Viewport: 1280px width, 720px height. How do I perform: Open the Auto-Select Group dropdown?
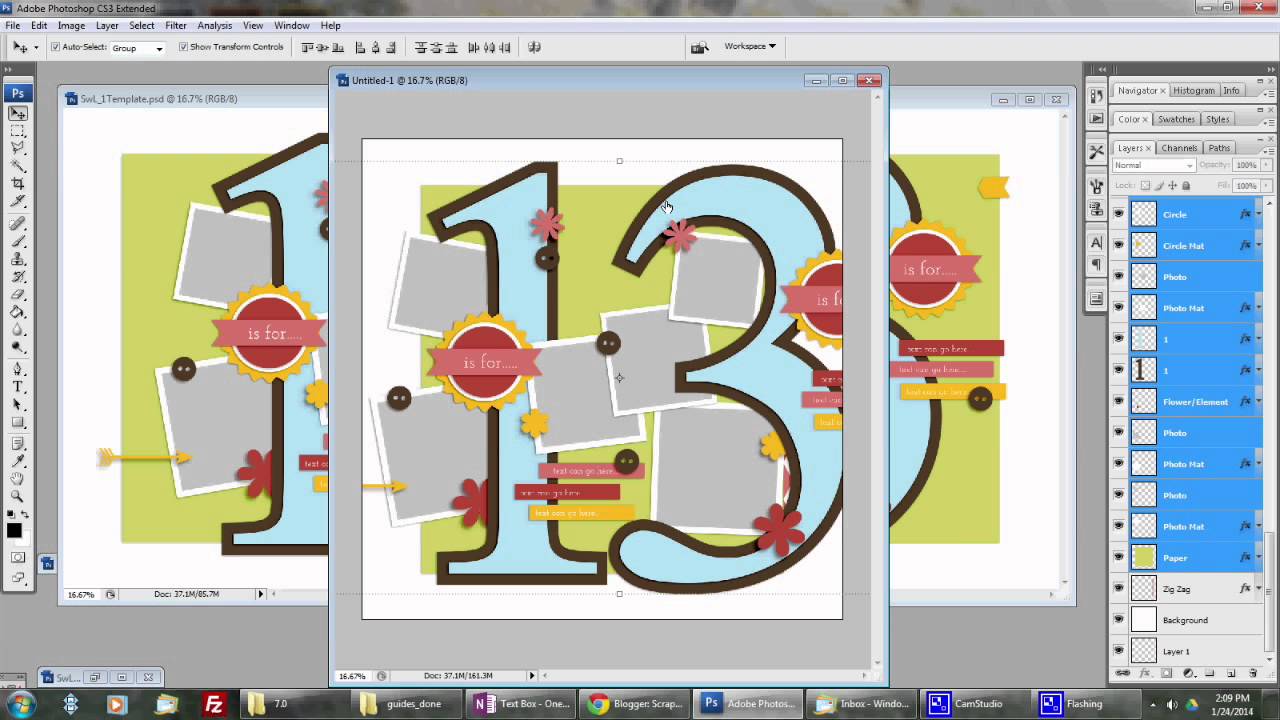pyautogui.click(x=138, y=48)
